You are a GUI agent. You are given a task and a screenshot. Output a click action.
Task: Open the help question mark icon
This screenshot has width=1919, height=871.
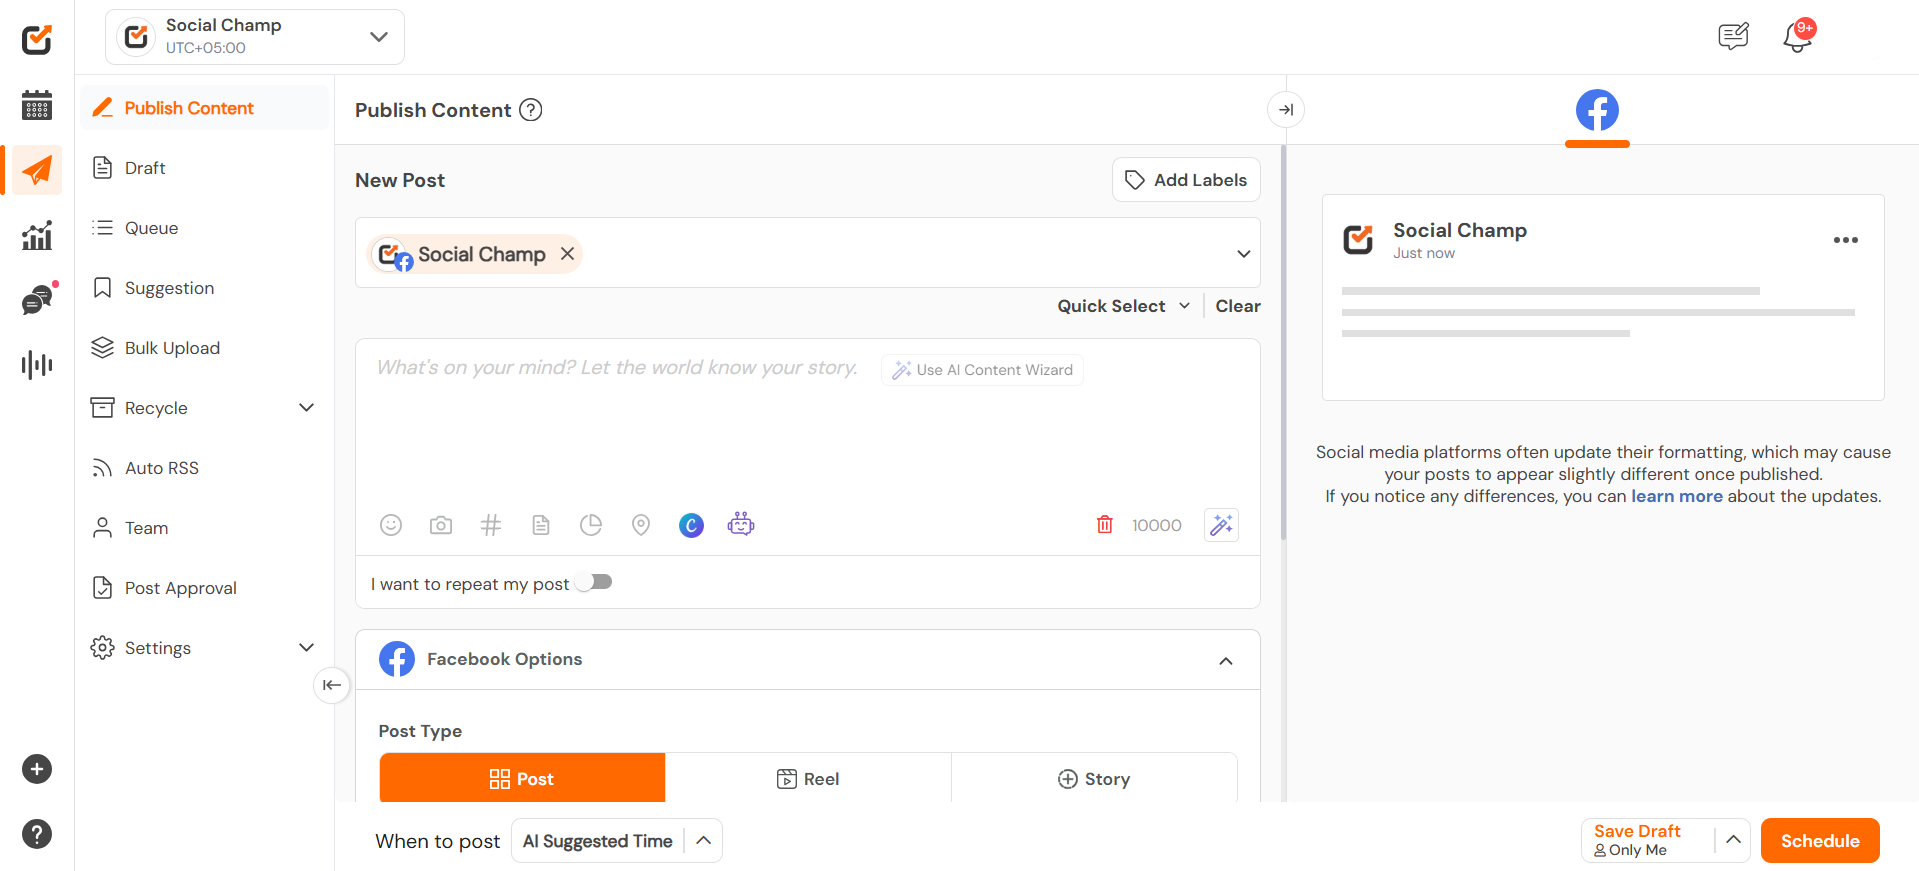pyautogui.click(x=37, y=834)
